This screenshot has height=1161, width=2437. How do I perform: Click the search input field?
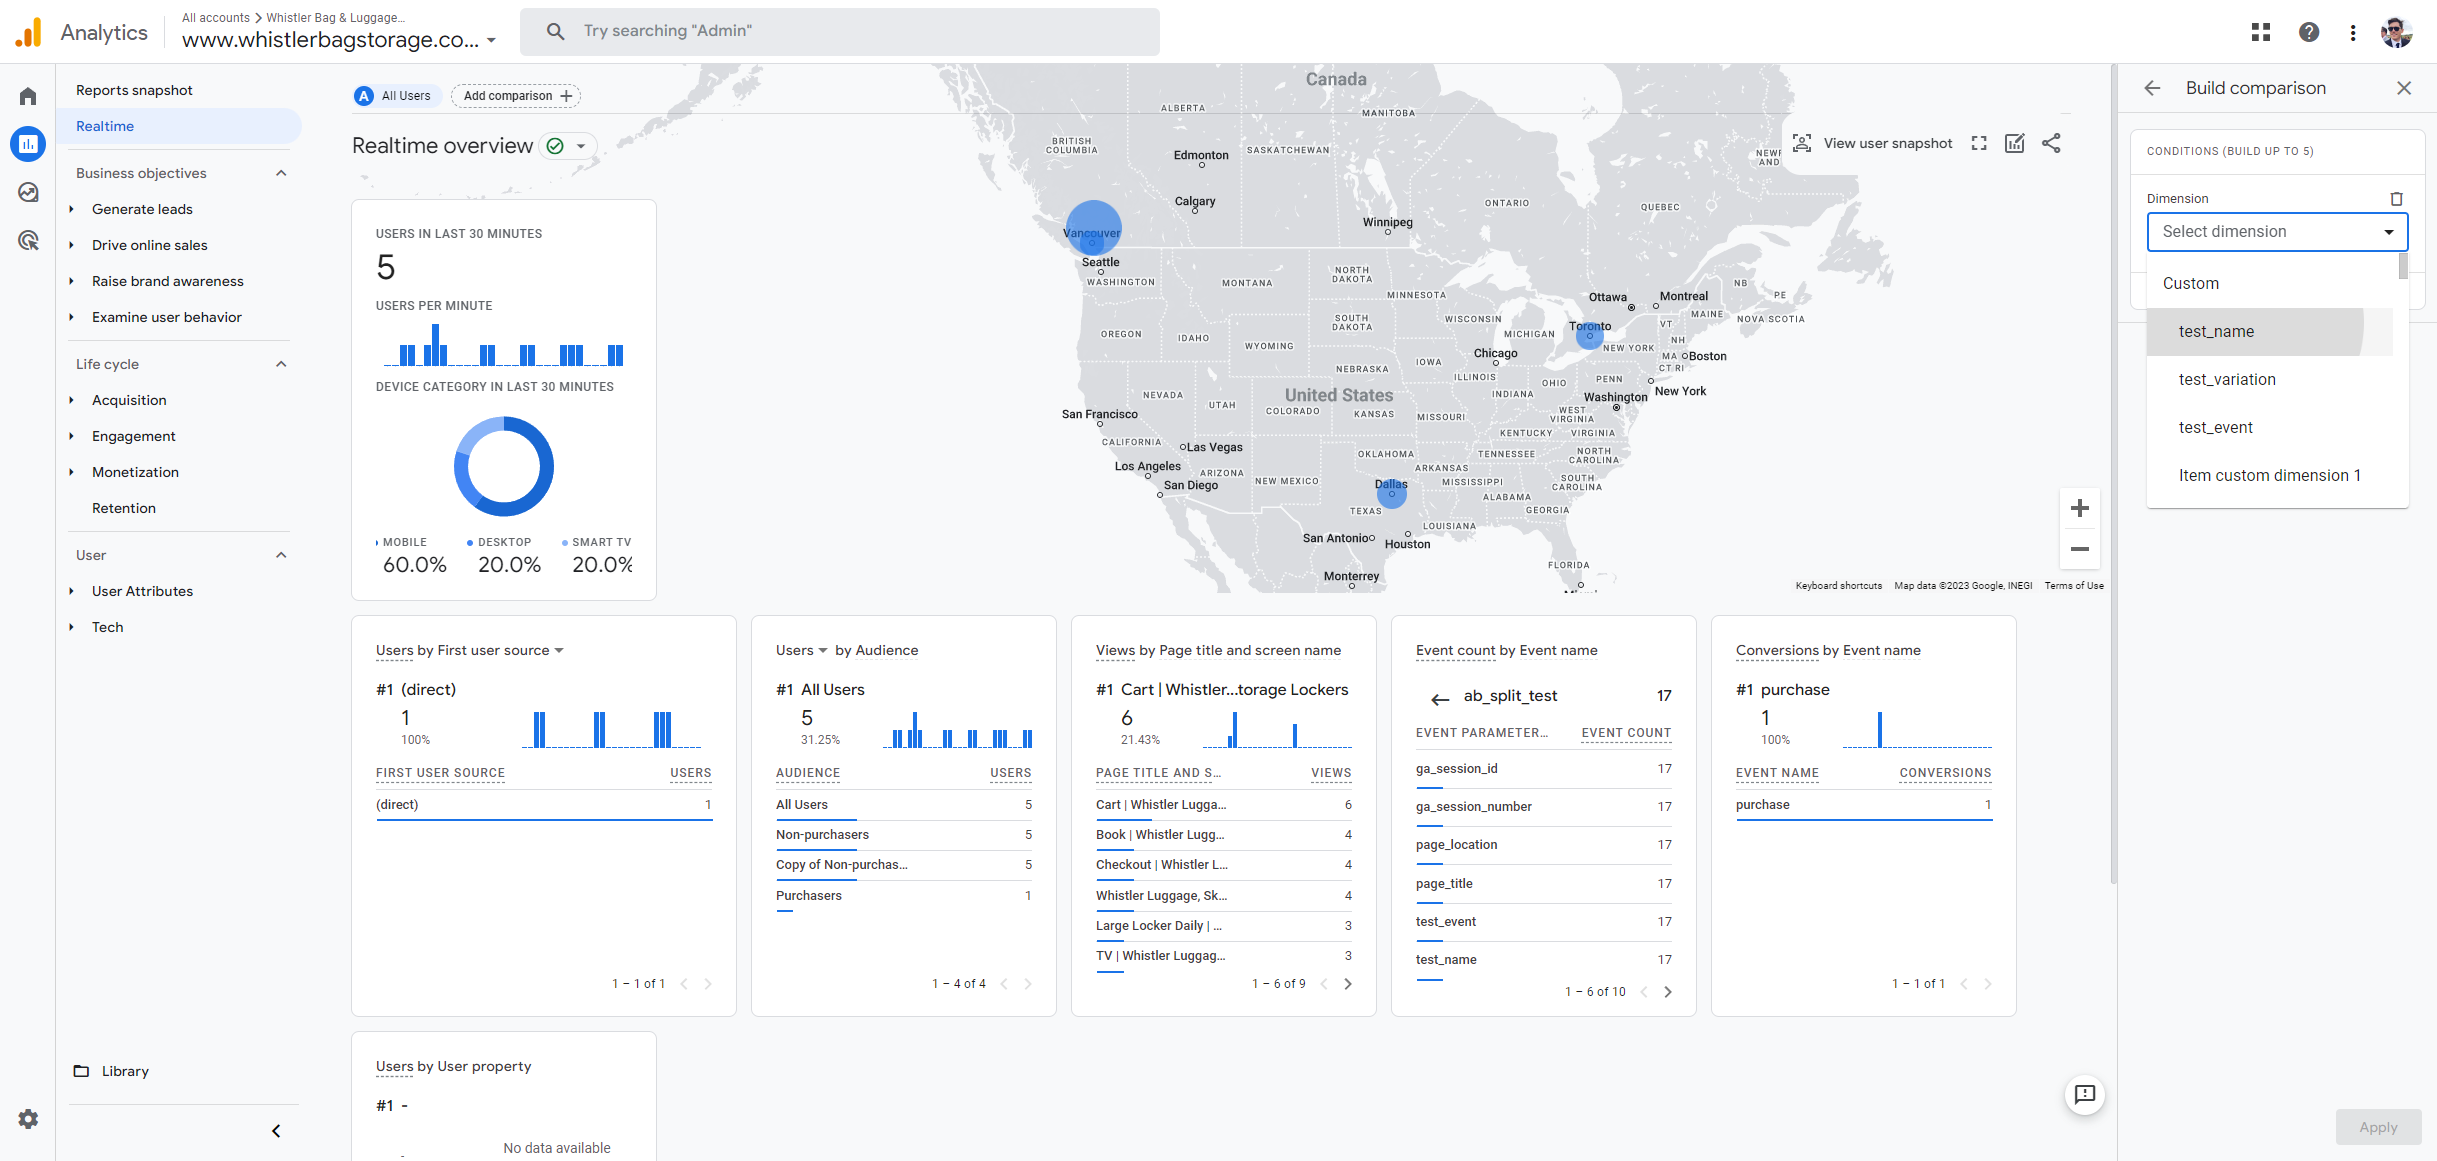[x=840, y=31]
